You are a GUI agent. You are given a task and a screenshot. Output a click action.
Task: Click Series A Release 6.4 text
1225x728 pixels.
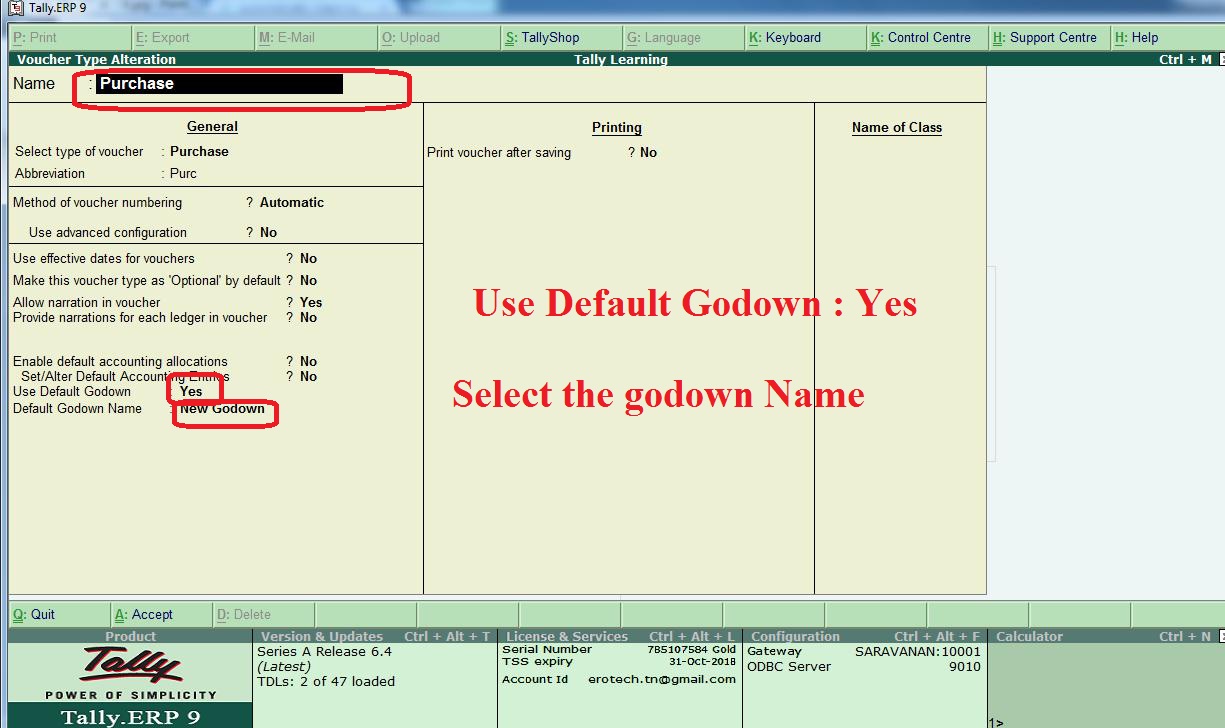pyautogui.click(x=324, y=652)
